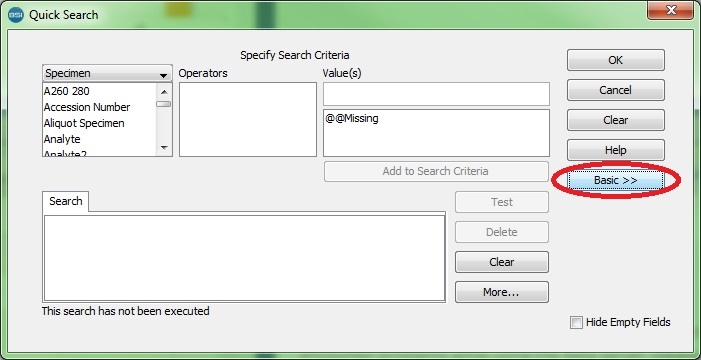Open Help for Quick Search
The width and height of the screenshot is (701, 360).
tap(616, 150)
